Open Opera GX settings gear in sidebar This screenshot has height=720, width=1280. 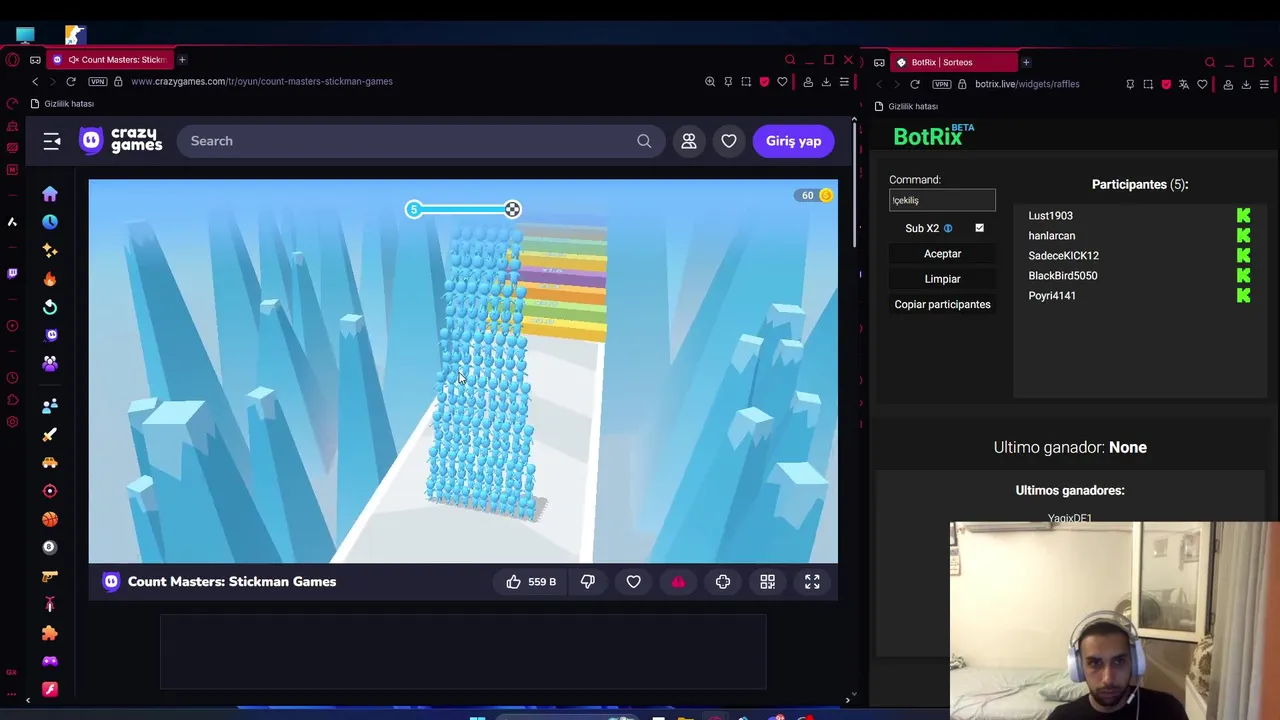coord(12,422)
